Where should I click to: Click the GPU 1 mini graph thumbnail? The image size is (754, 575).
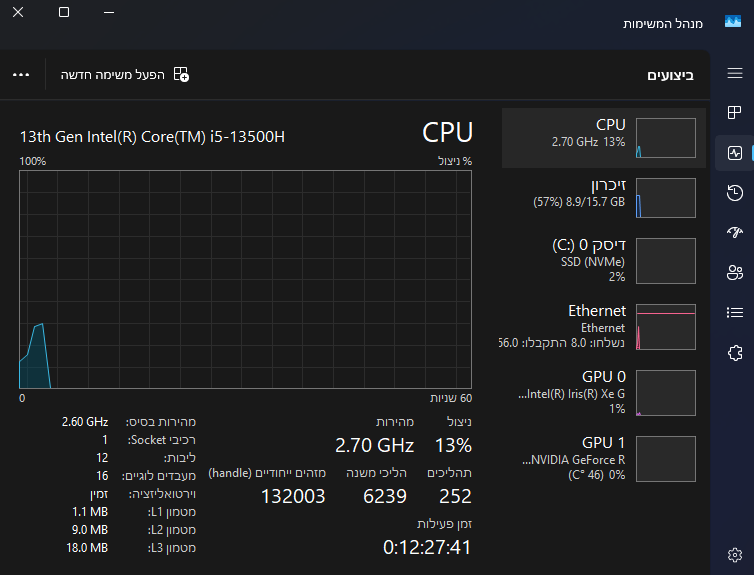click(x=666, y=459)
